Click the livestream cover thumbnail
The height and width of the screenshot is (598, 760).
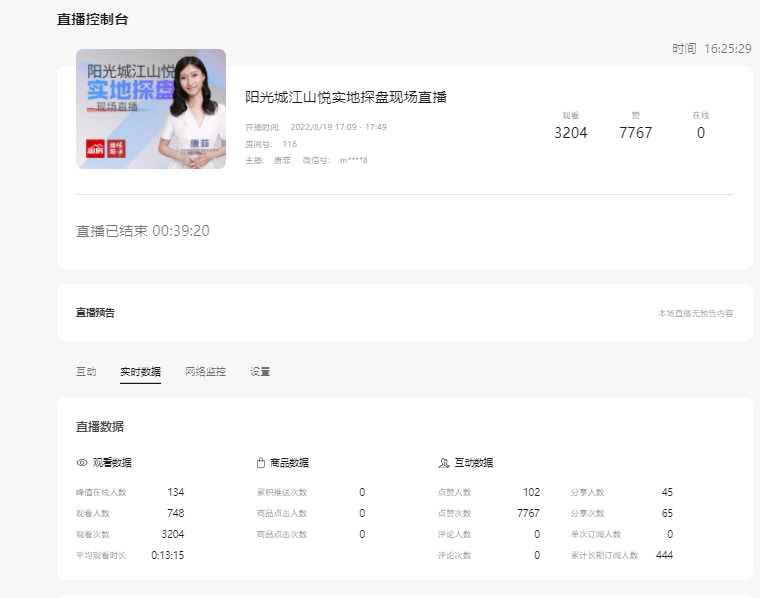click(x=151, y=109)
